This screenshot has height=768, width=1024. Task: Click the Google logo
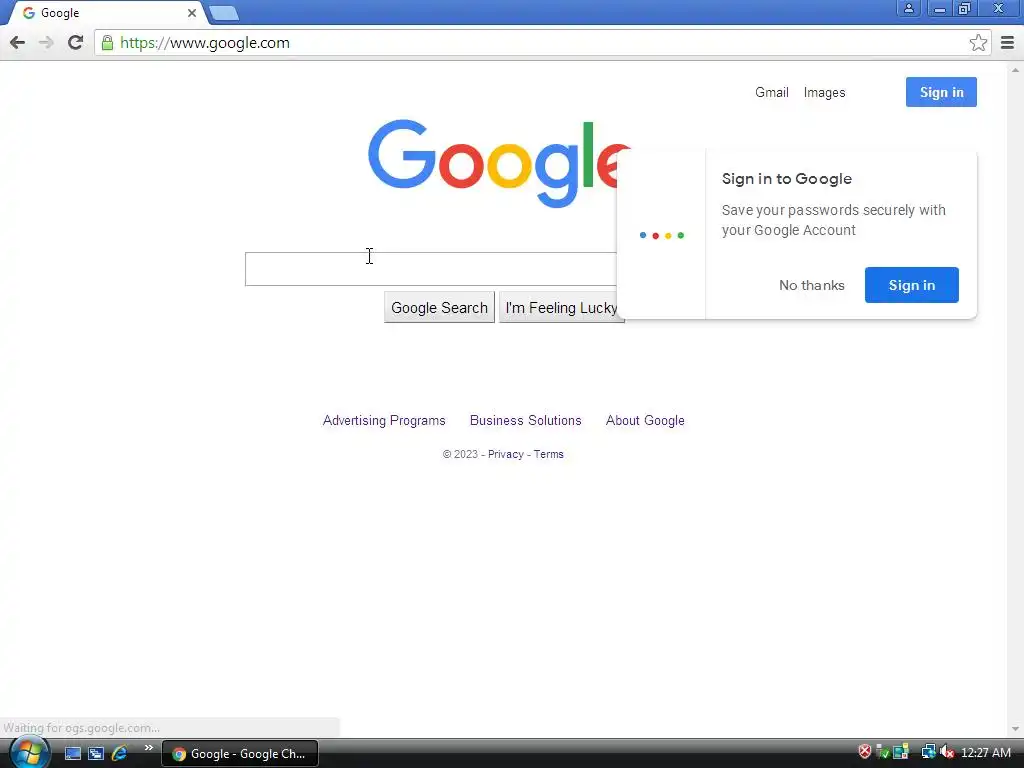click(499, 163)
